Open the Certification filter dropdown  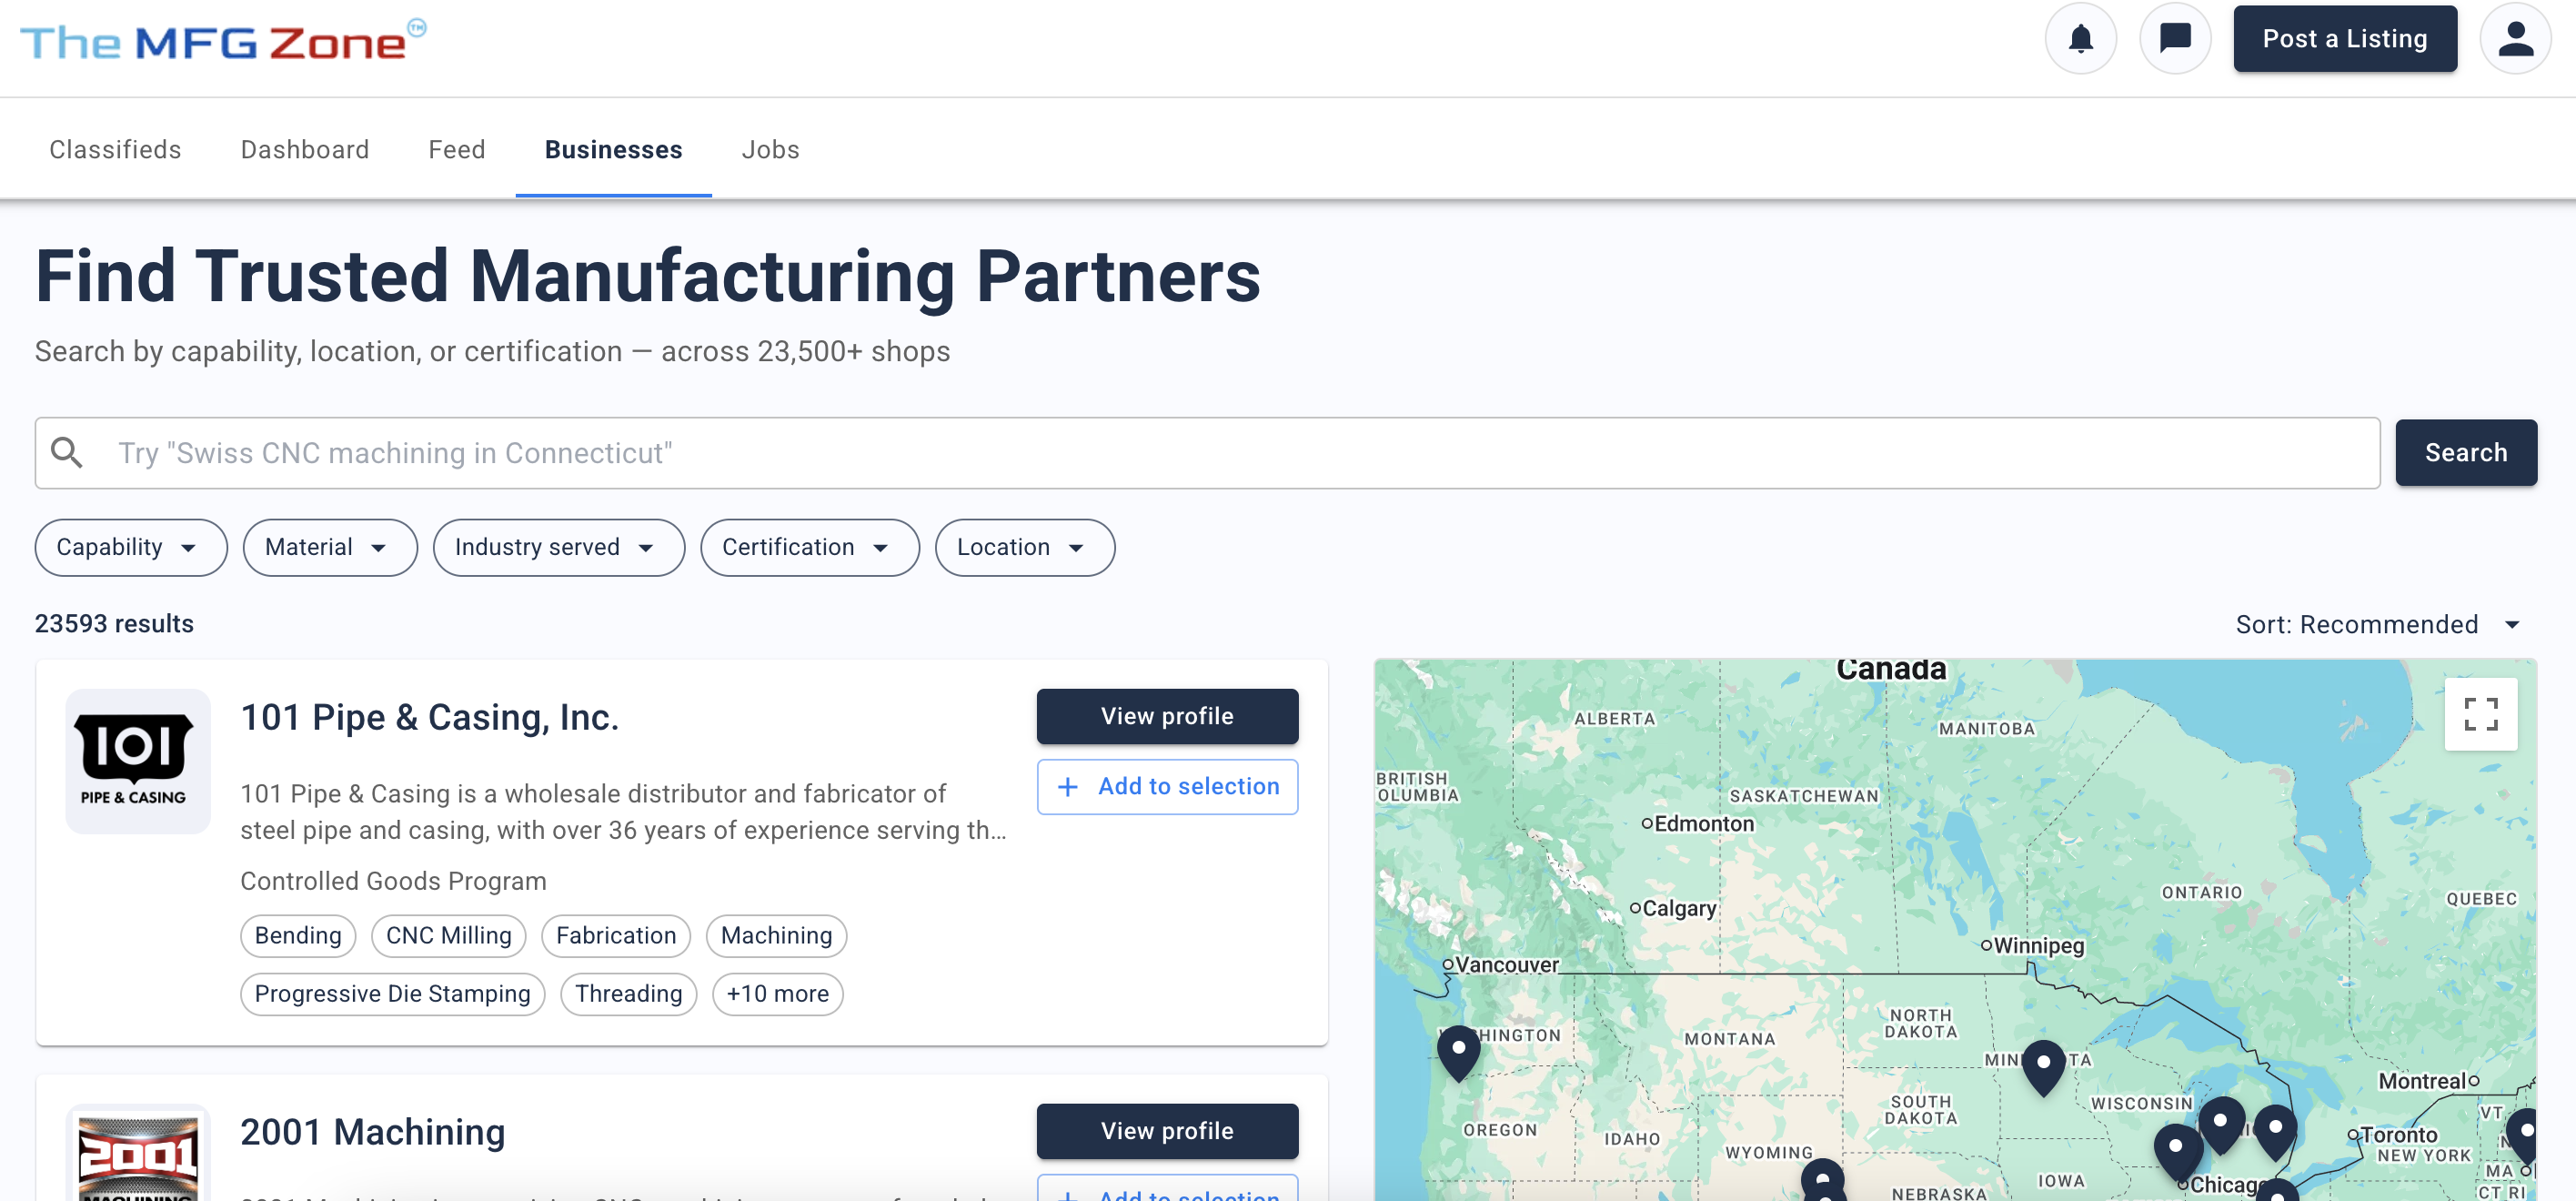[810, 547]
